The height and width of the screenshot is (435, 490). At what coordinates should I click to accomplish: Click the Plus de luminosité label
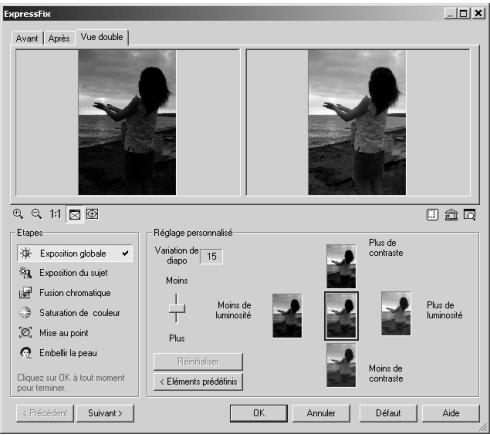click(444, 310)
